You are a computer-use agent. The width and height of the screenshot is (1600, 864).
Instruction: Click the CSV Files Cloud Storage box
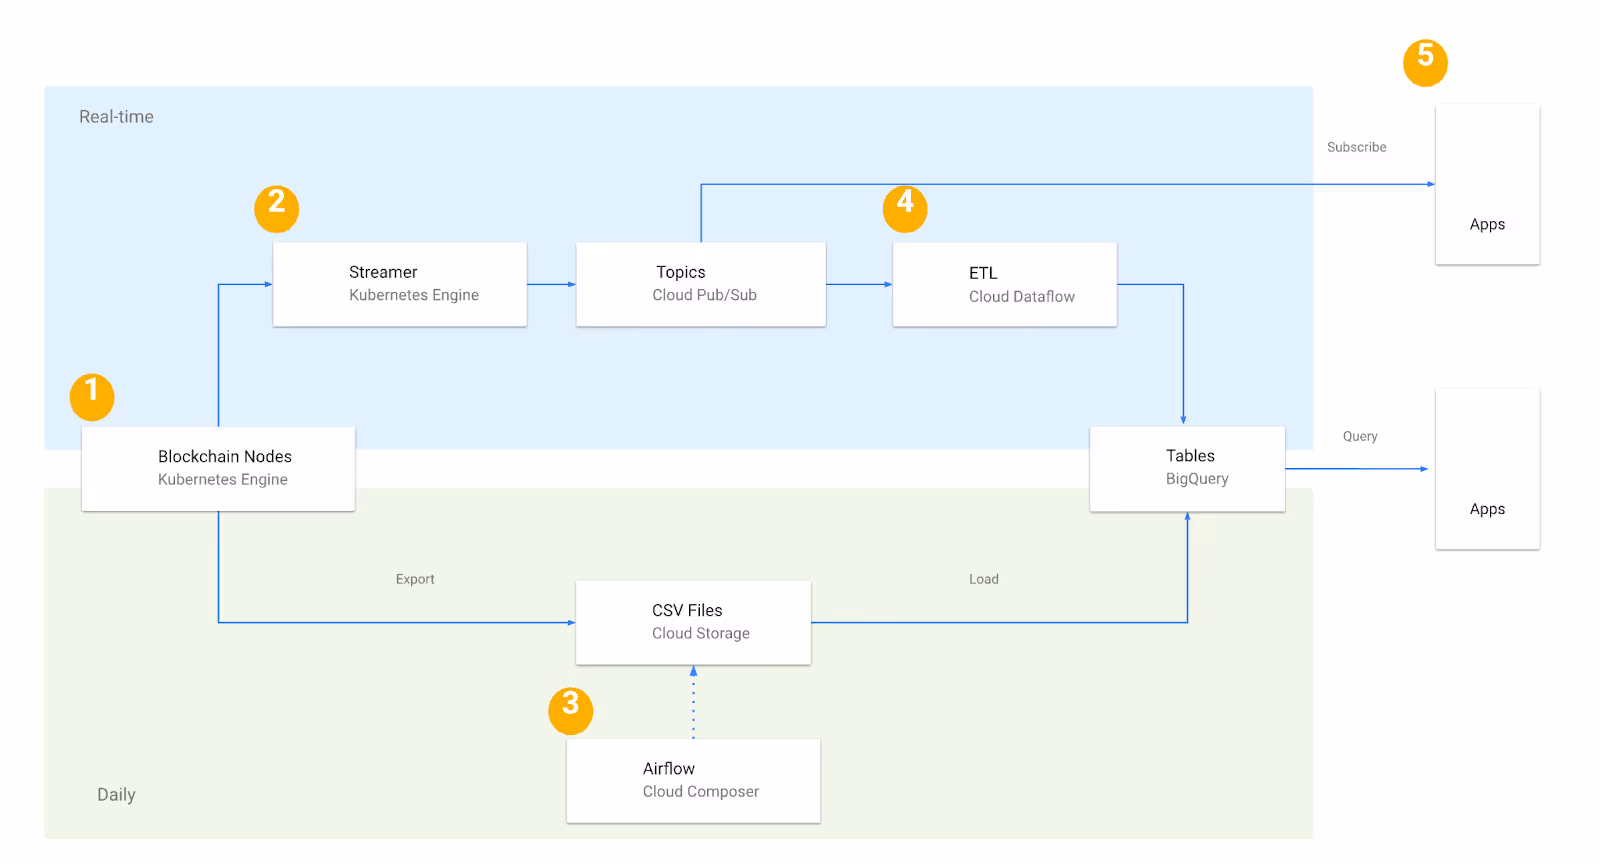click(x=693, y=622)
